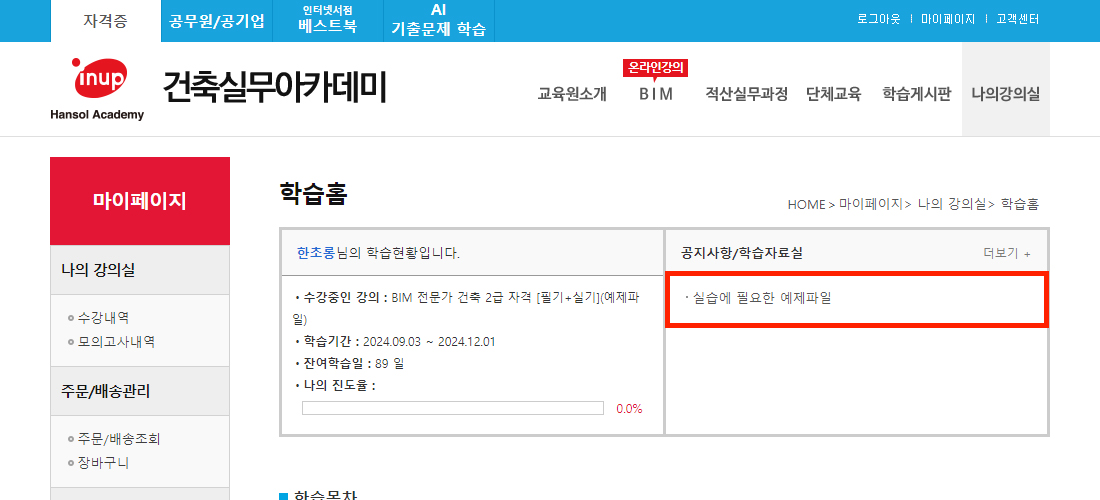
Task: Select 나의강의실 in main navigation
Action: click(1005, 95)
